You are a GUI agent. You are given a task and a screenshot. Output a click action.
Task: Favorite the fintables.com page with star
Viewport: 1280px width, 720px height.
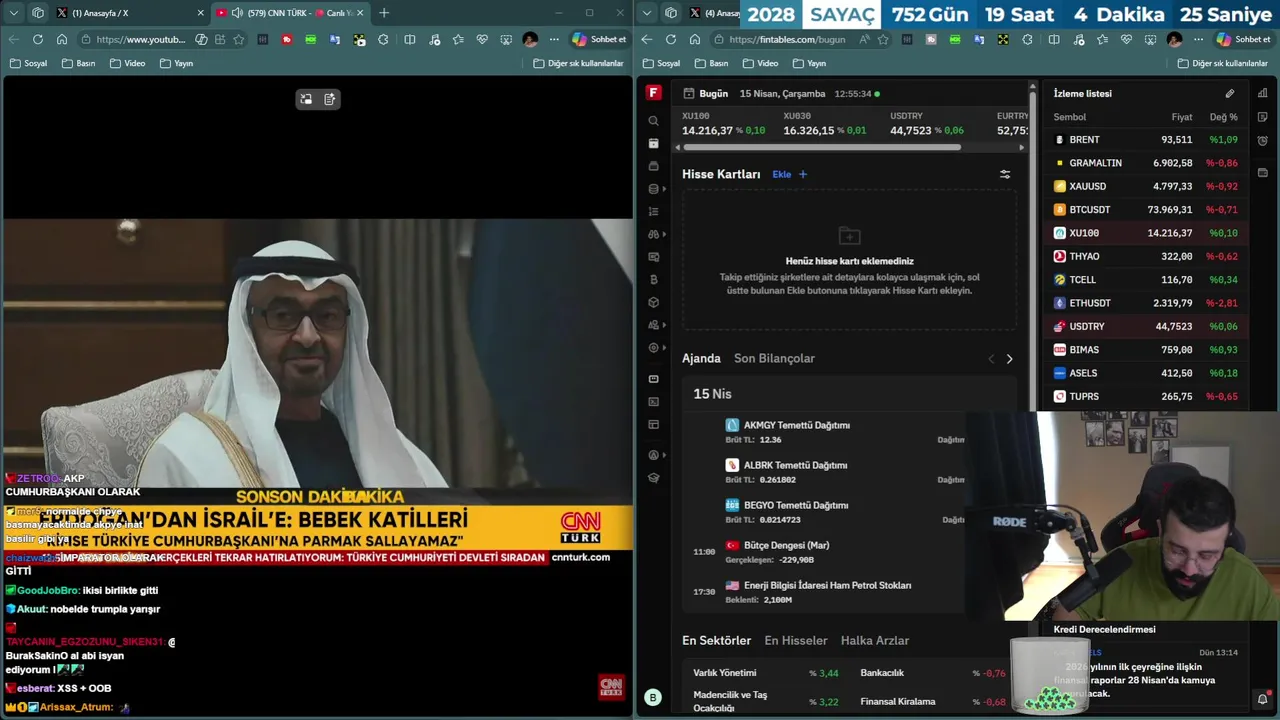(x=883, y=39)
